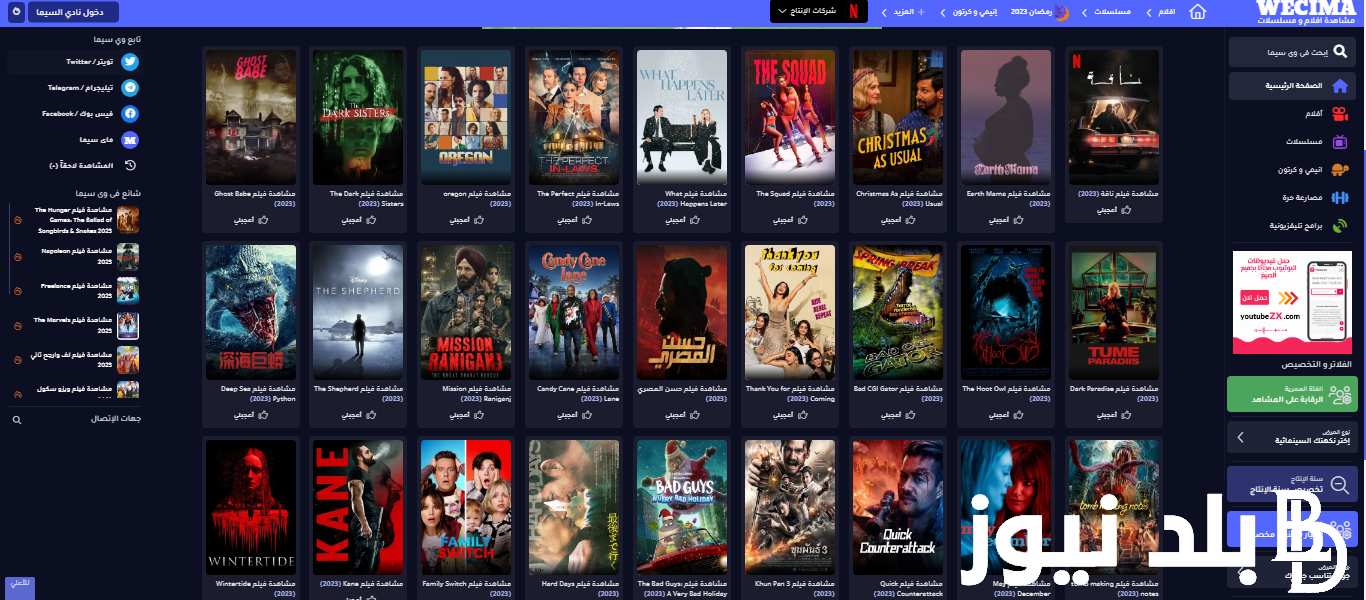1366x600 pixels.
Task: Click the دخول نادي السيما login button
Action: point(72,12)
